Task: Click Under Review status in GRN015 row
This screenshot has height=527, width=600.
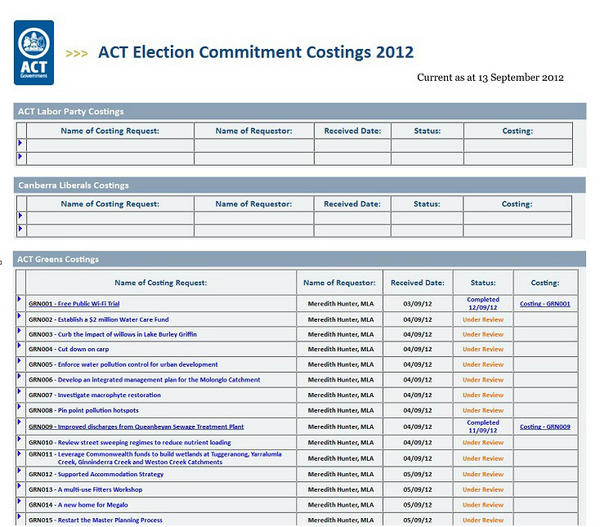Action: 483,520
